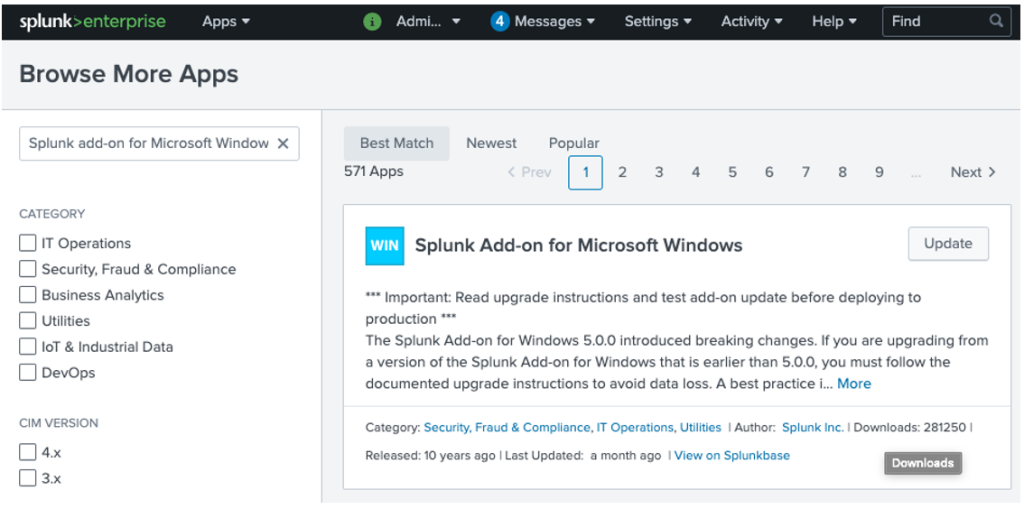Click the Downloads: 281250 text
Image resolution: width=1024 pixels, height=509 pixels.
(x=910, y=427)
